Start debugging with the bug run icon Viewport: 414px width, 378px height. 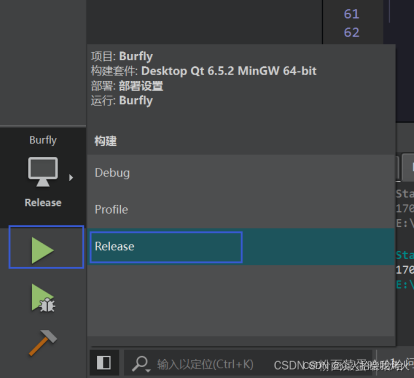tap(43, 298)
